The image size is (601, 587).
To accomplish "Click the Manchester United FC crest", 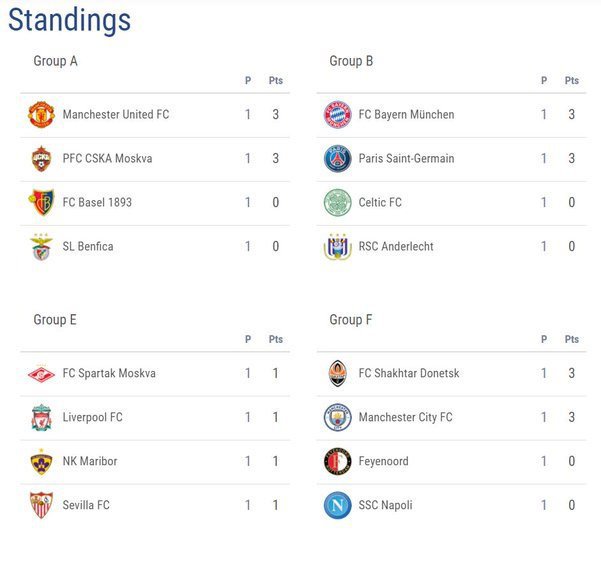I will click(x=40, y=115).
